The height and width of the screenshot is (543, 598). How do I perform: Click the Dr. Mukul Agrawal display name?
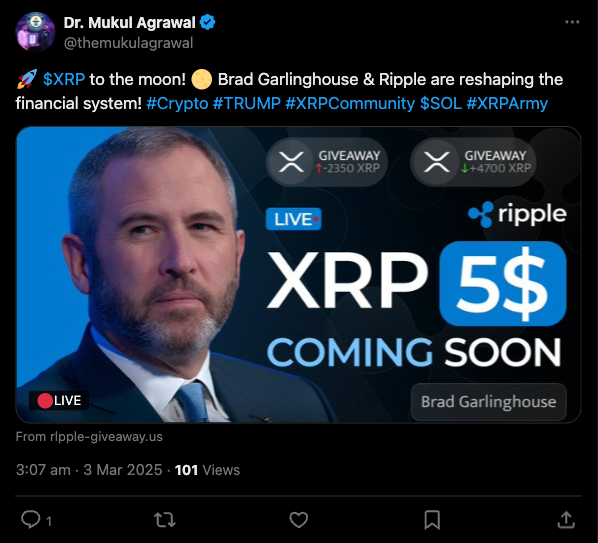(x=129, y=23)
